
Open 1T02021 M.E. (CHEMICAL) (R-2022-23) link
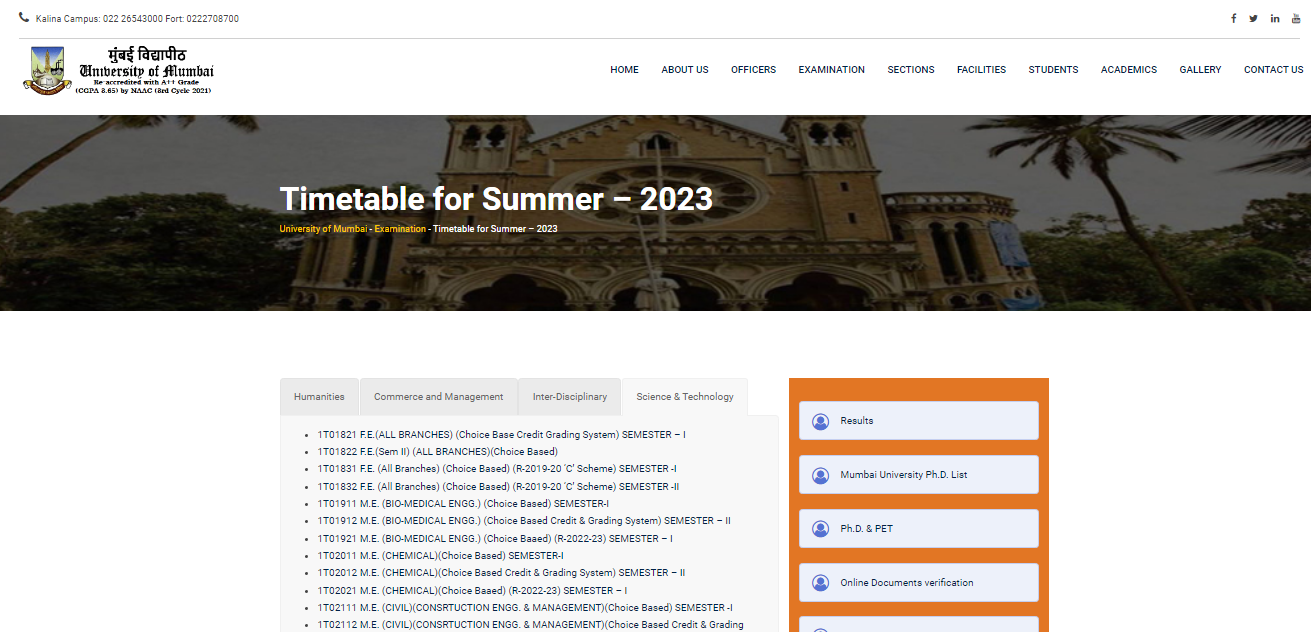pyautogui.click(x=472, y=591)
